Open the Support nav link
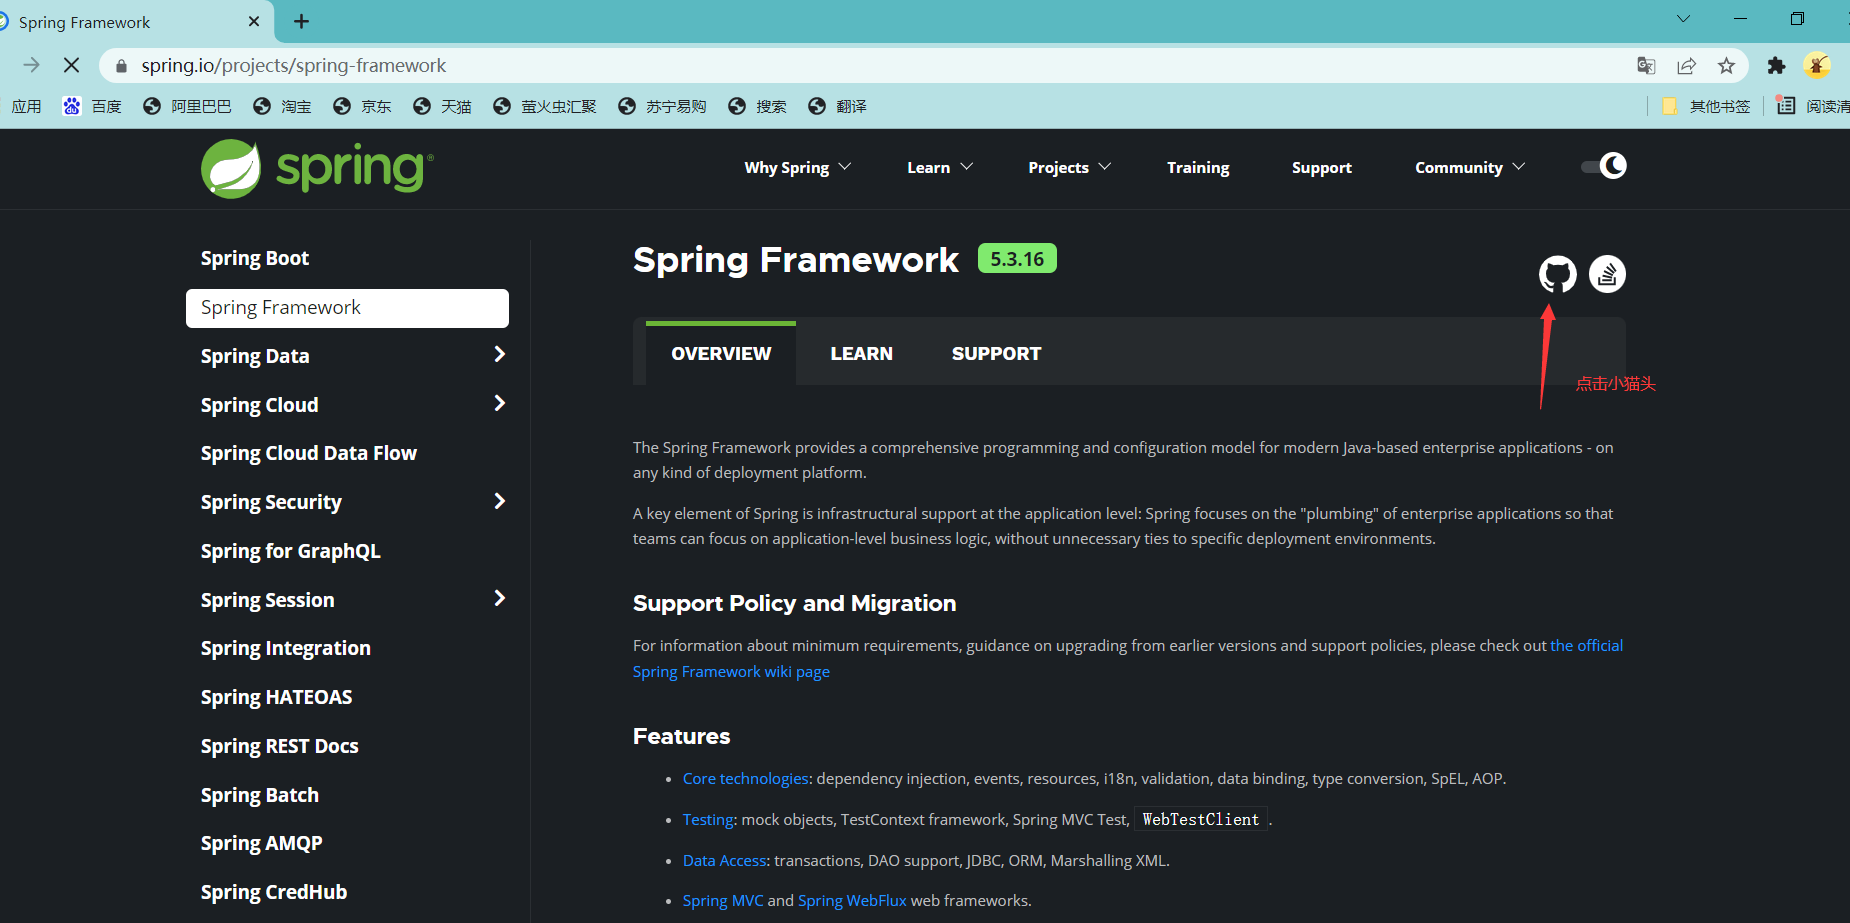This screenshot has height=923, width=1850. [x=1321, y=167]
